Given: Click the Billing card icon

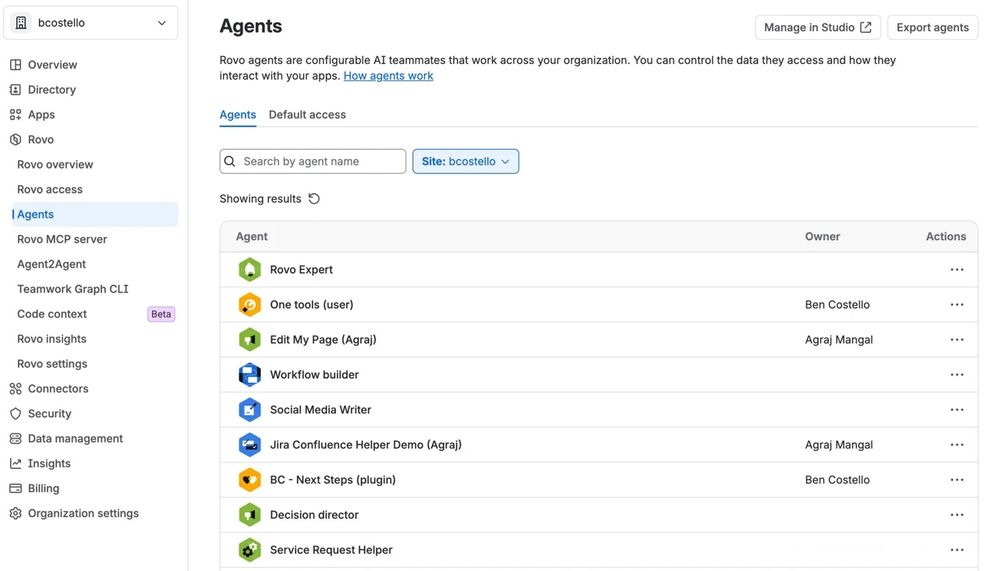Looking at the screenshot, I should tap(15, 488).
